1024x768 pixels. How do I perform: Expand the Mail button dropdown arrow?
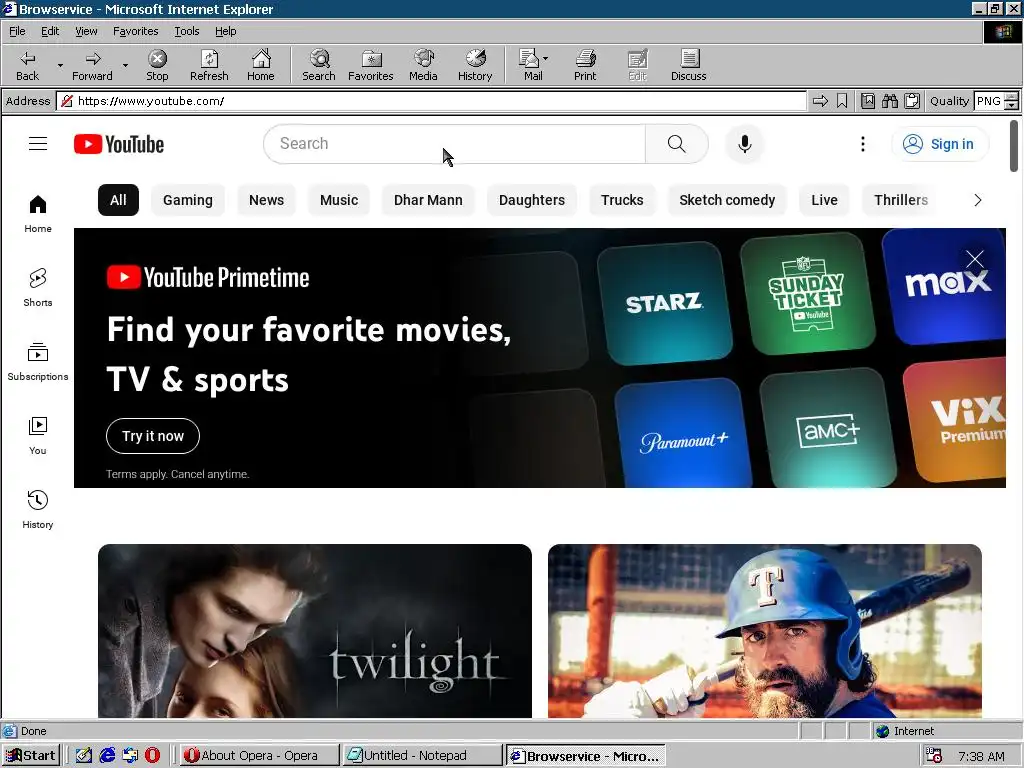[546, 59]
